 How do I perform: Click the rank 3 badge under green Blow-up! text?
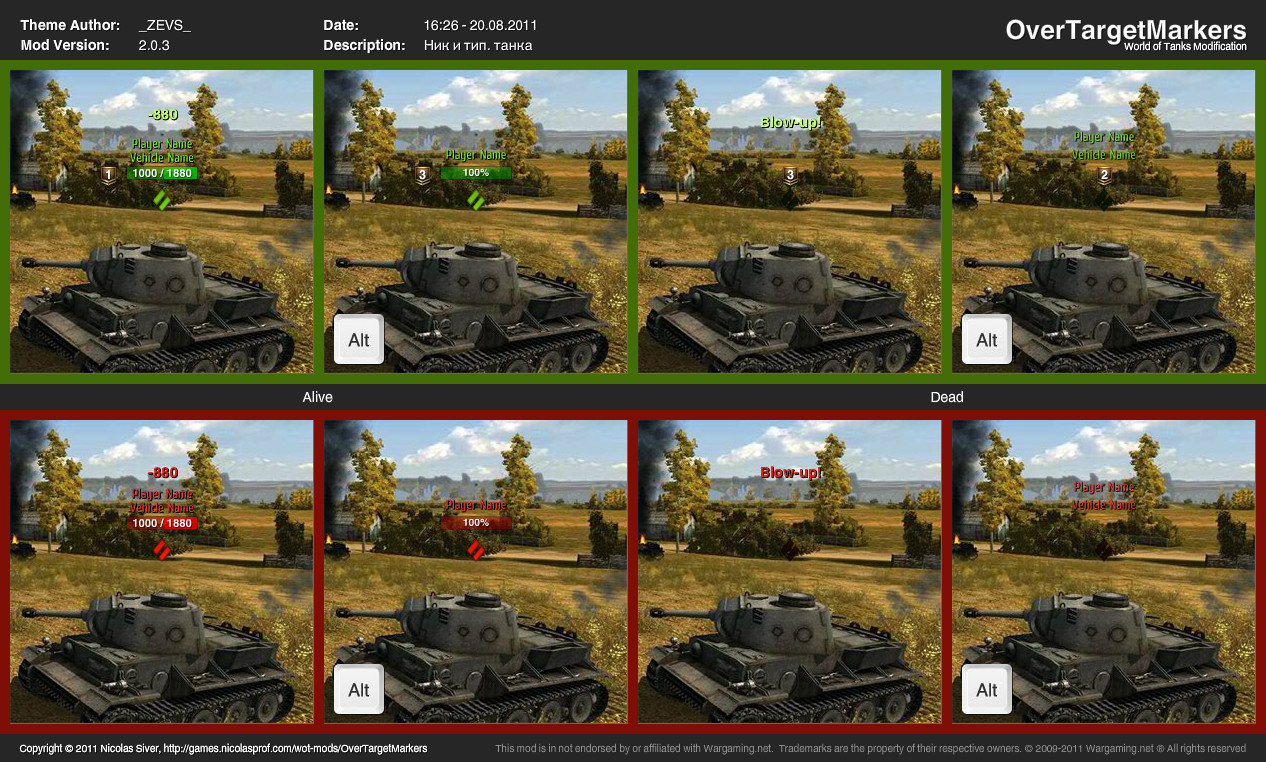790,176
